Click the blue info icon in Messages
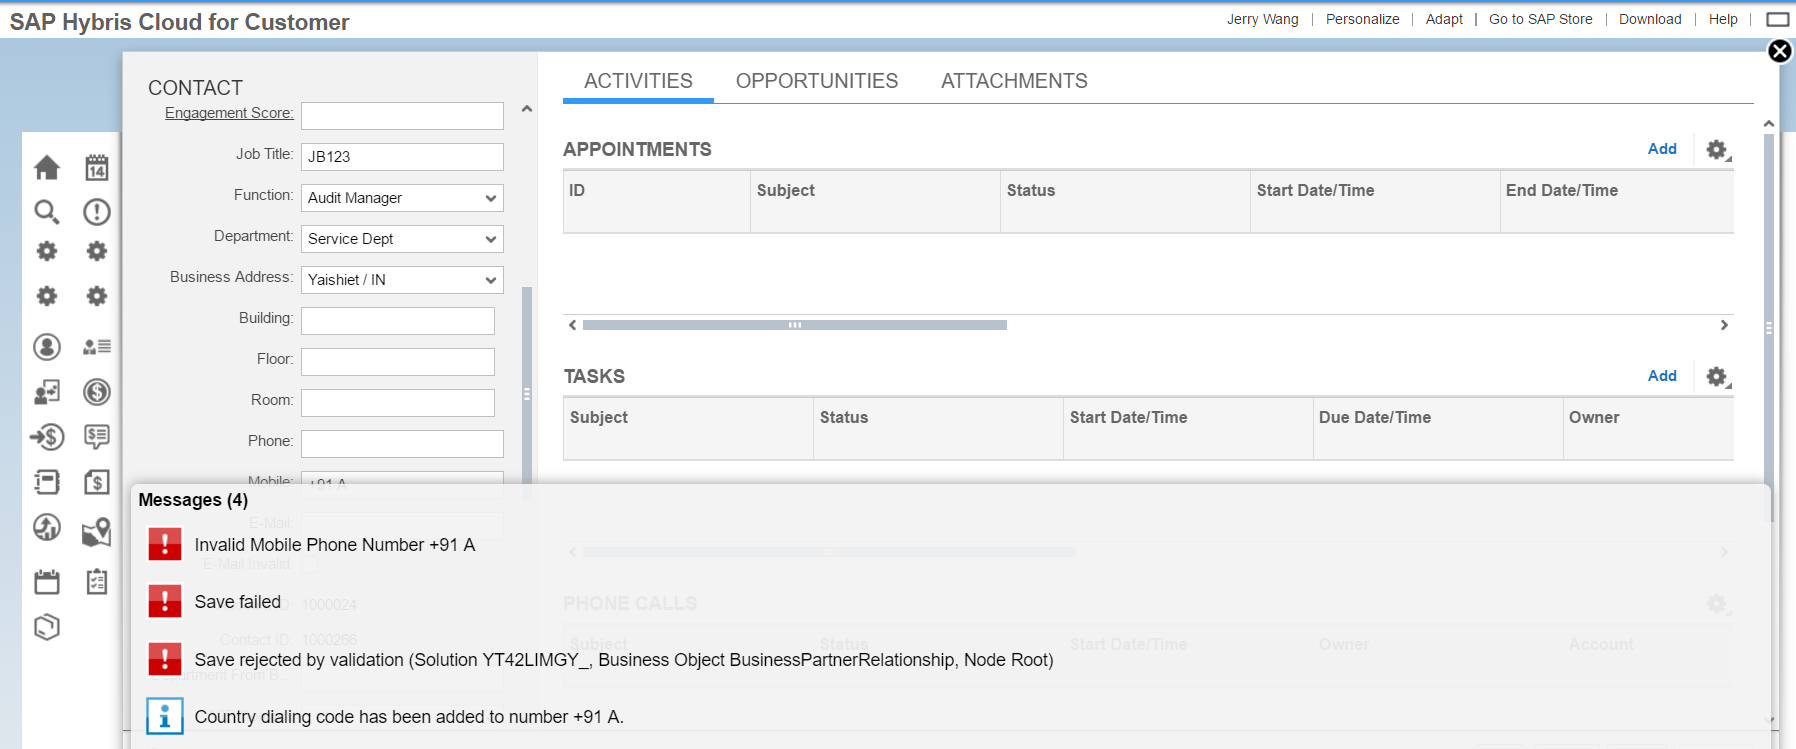This screenshot has width=1796, height=749. tap(165, 716)
